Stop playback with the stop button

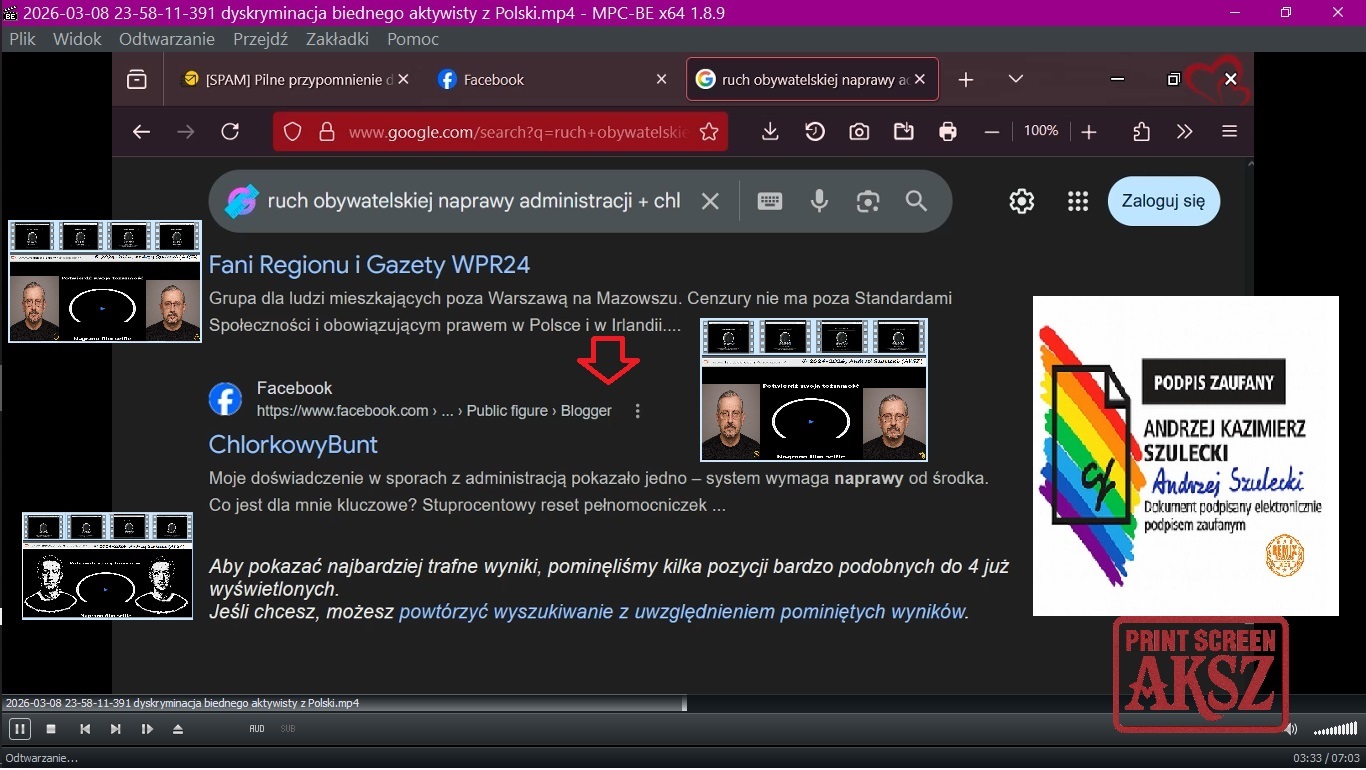coord(51,729)
